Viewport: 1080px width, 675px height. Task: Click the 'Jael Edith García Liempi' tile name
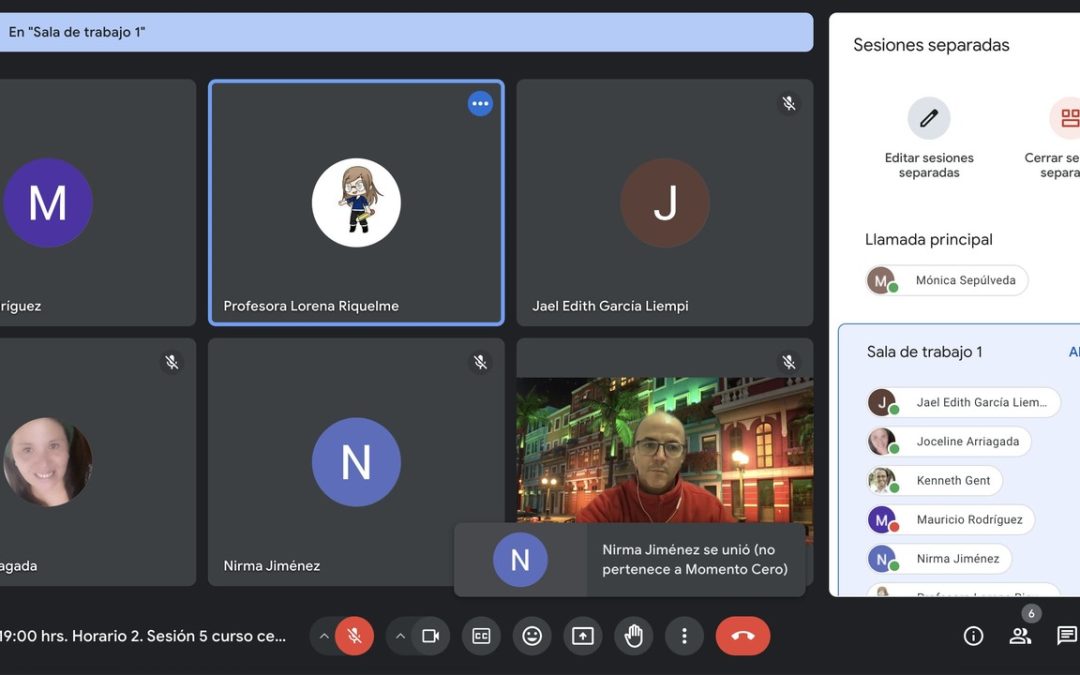pos(610,306)
